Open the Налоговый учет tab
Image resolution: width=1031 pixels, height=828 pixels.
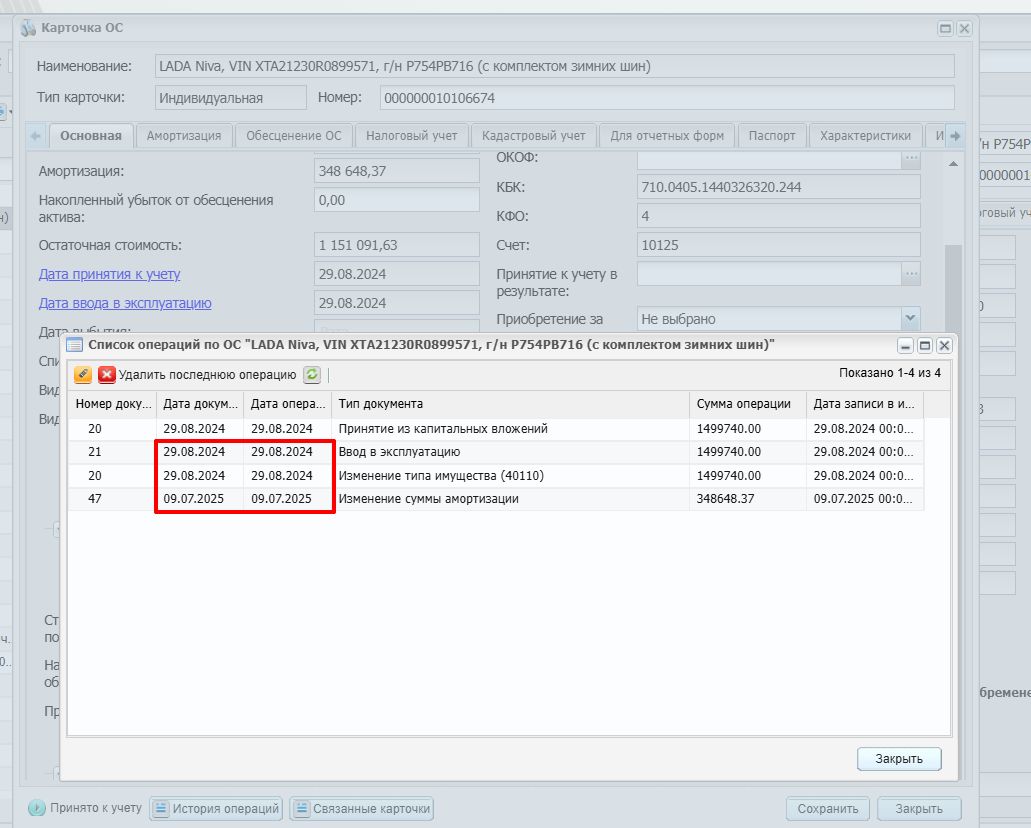(411, 136)
